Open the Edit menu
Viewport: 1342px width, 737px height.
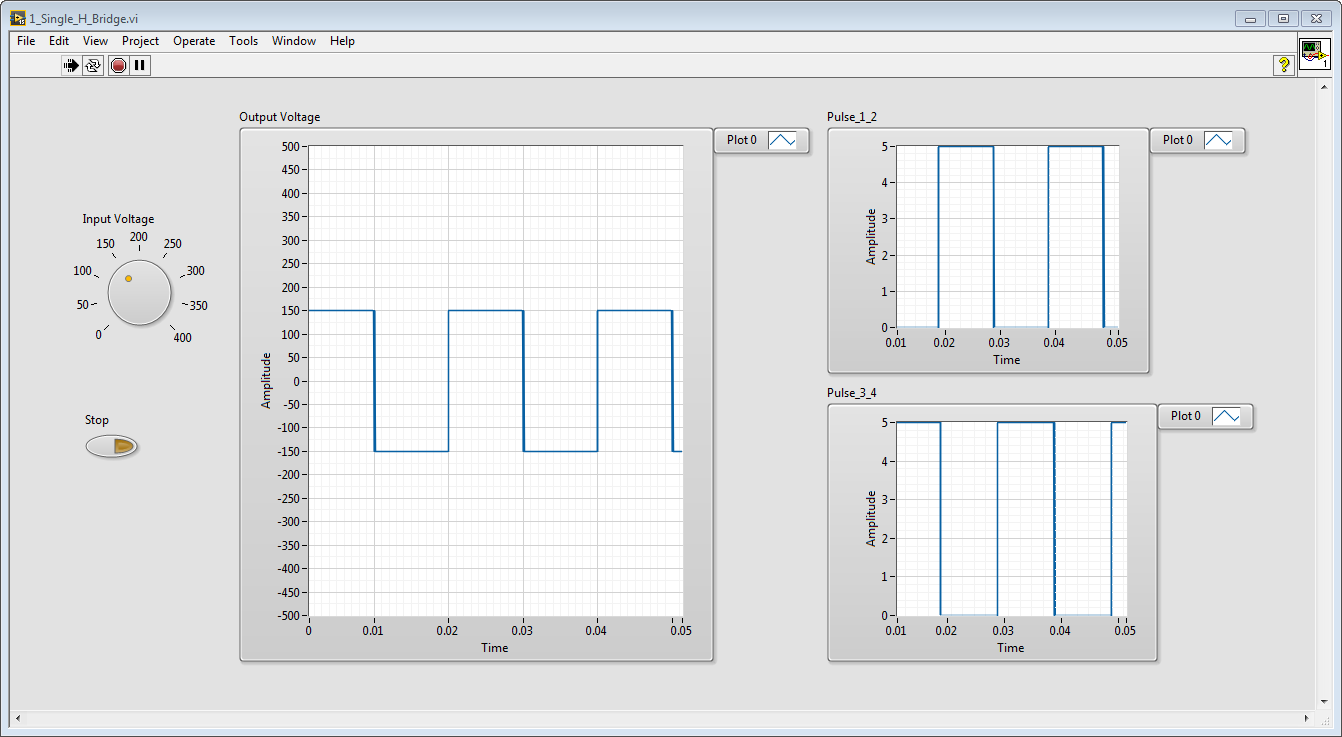pos(59,41)
